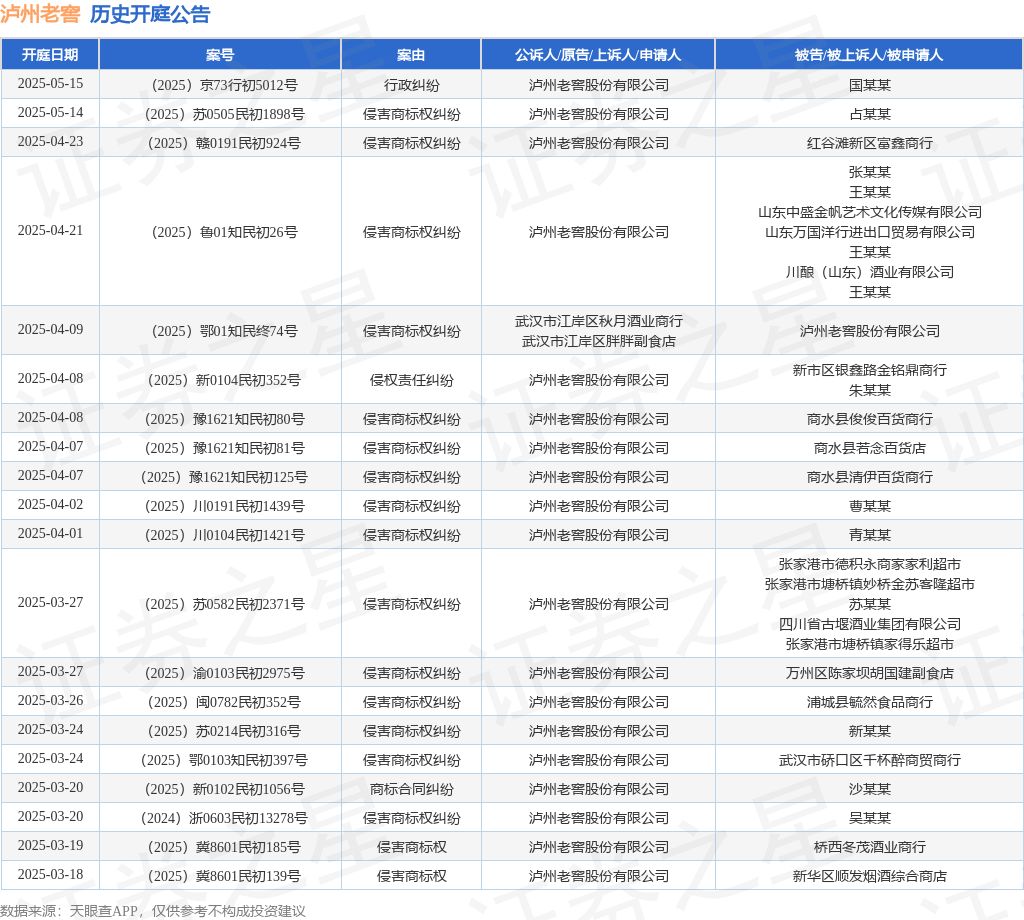The height and width of the screenshot is (920, 1024).
Task: Click defendant 浦城县毓然食品商行
Action: pos(869,703)
